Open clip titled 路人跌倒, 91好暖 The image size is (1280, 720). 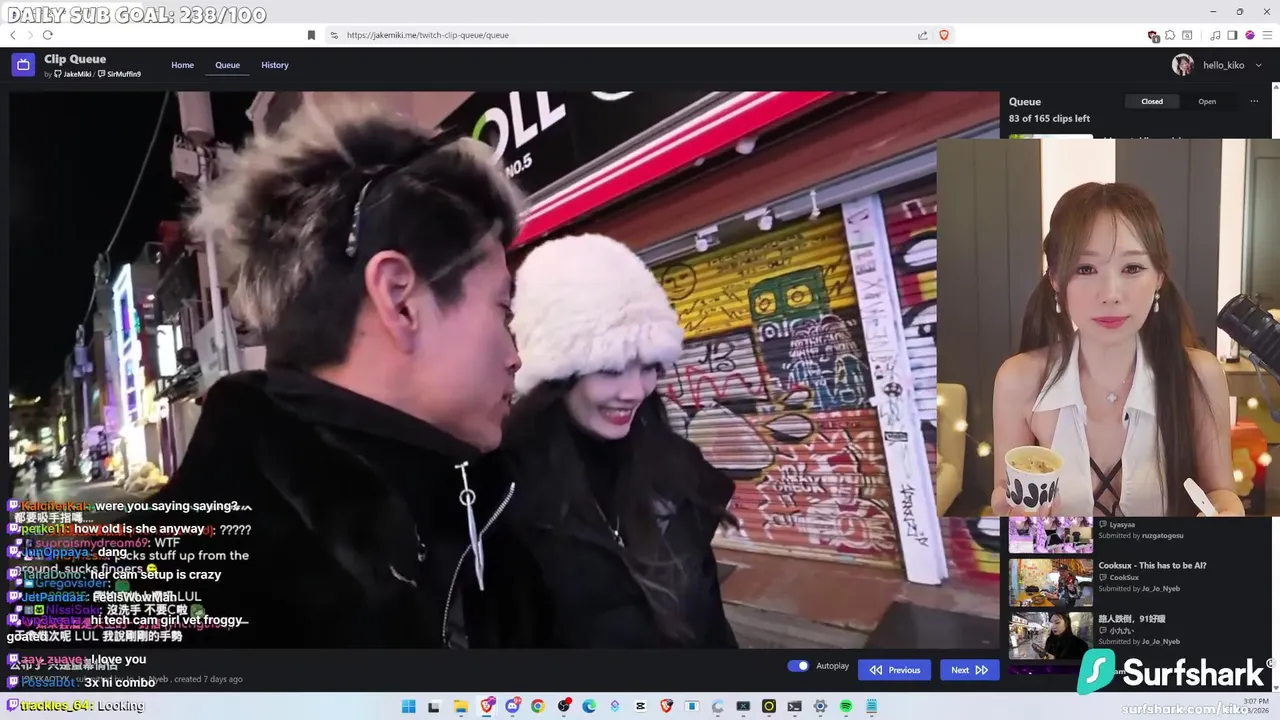point(1132,619)
